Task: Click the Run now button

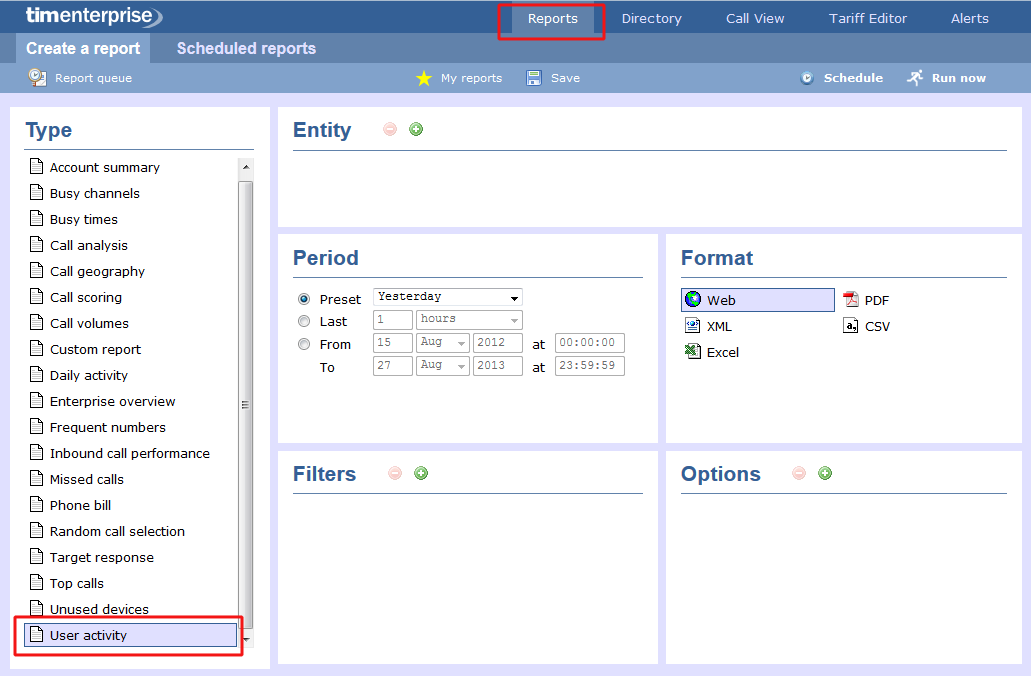Action: pos(946,78)
